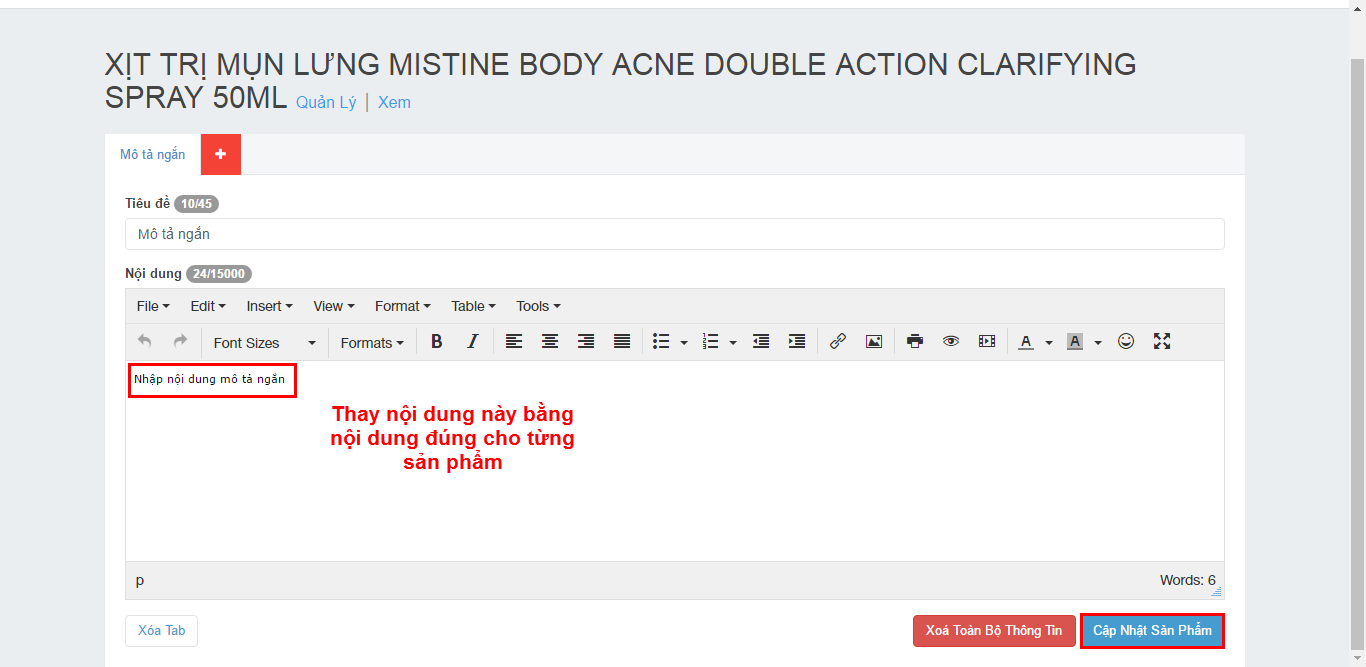Justify the text
This screenshot has width=1366, height=667.
(x=622, y=342)
